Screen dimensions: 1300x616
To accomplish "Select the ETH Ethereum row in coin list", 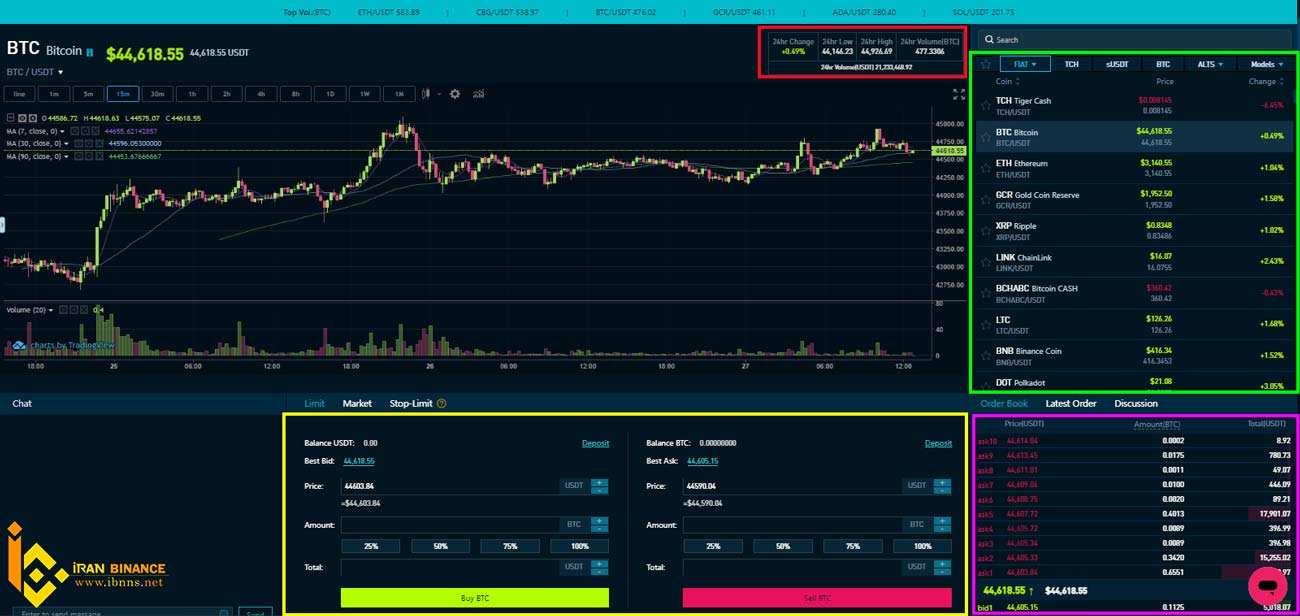I will (1133, 168).
